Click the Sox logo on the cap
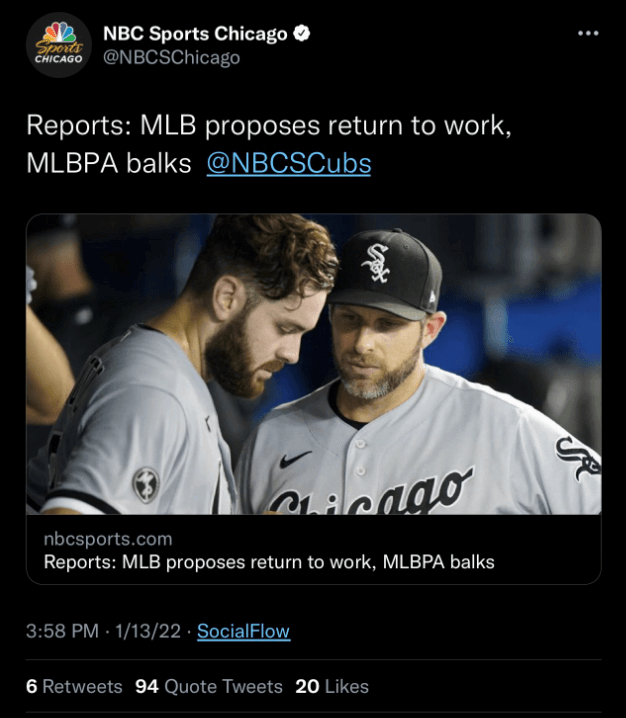 tap(377, 262)
